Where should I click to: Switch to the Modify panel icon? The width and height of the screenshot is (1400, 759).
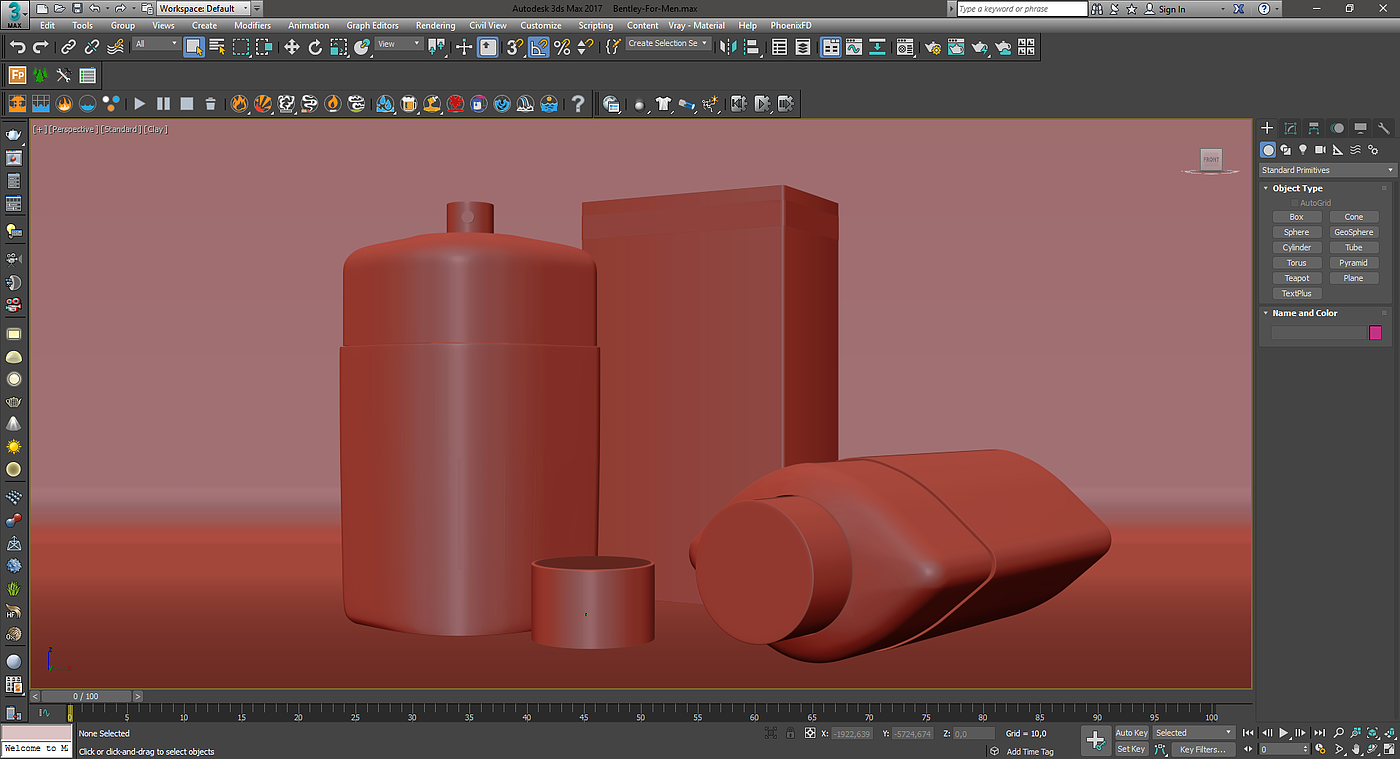click(x=1290, y=128)
